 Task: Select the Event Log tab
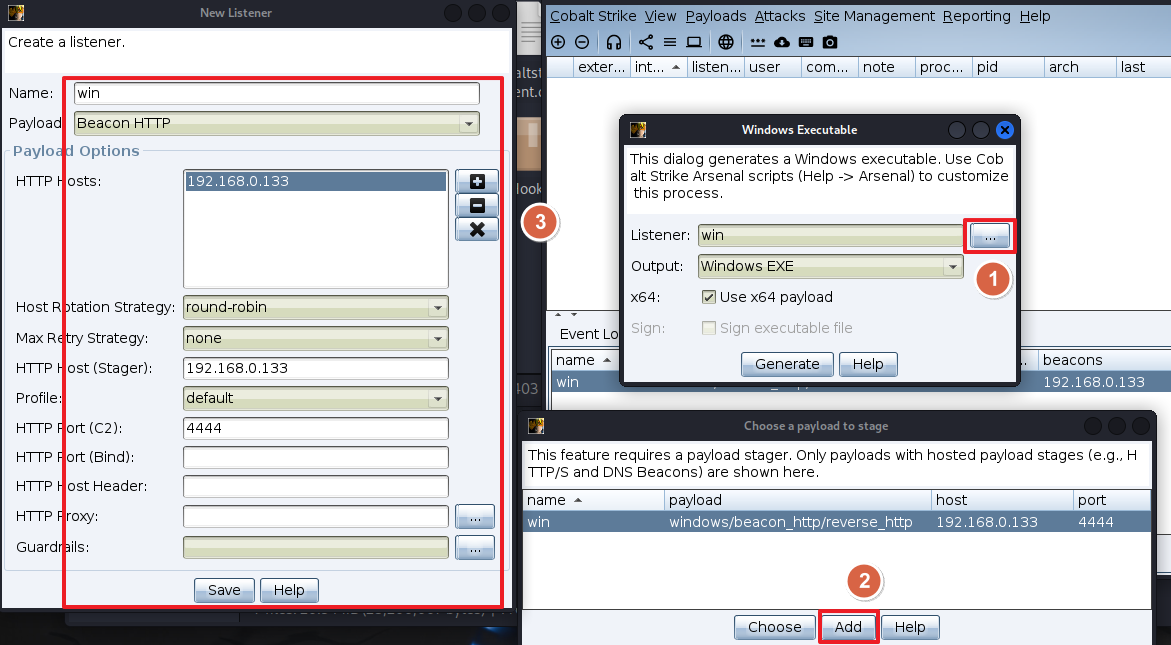click(x=588, y=334)
